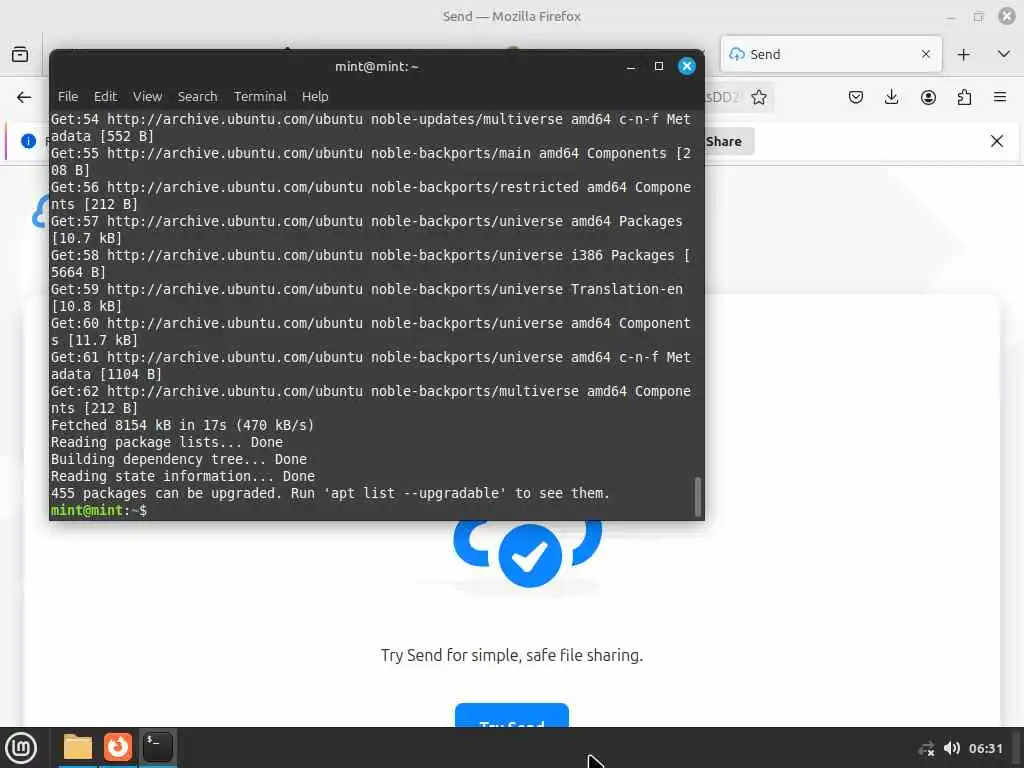This screenshot has height=768, width=1024.
Task: Minimize the terminal window
Action: [x=631, y=66]
